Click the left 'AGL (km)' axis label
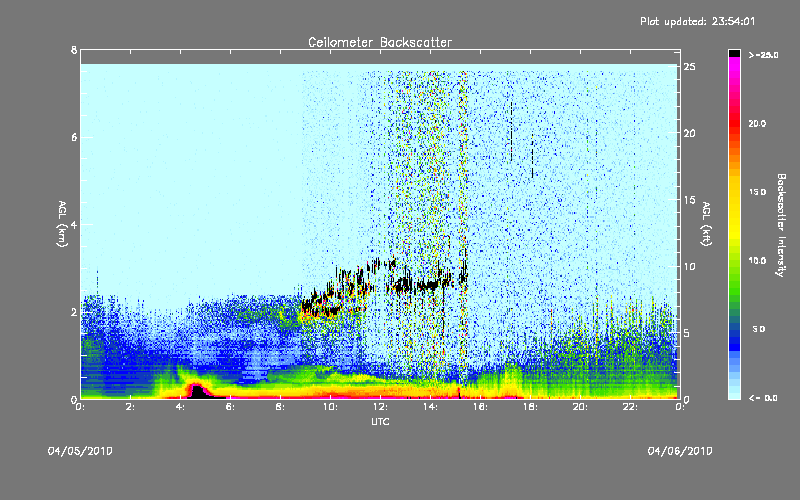 [62, 224]
